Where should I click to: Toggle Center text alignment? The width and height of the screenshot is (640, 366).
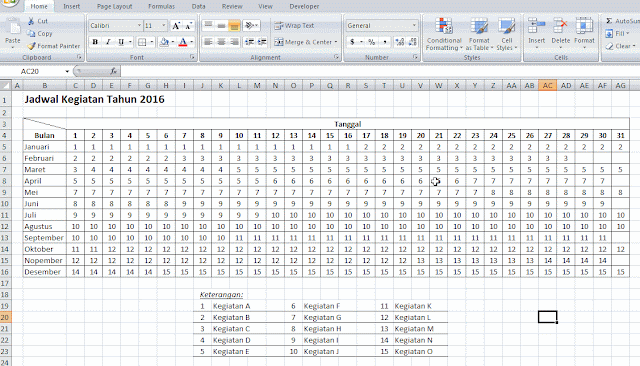tap(221, 42)
